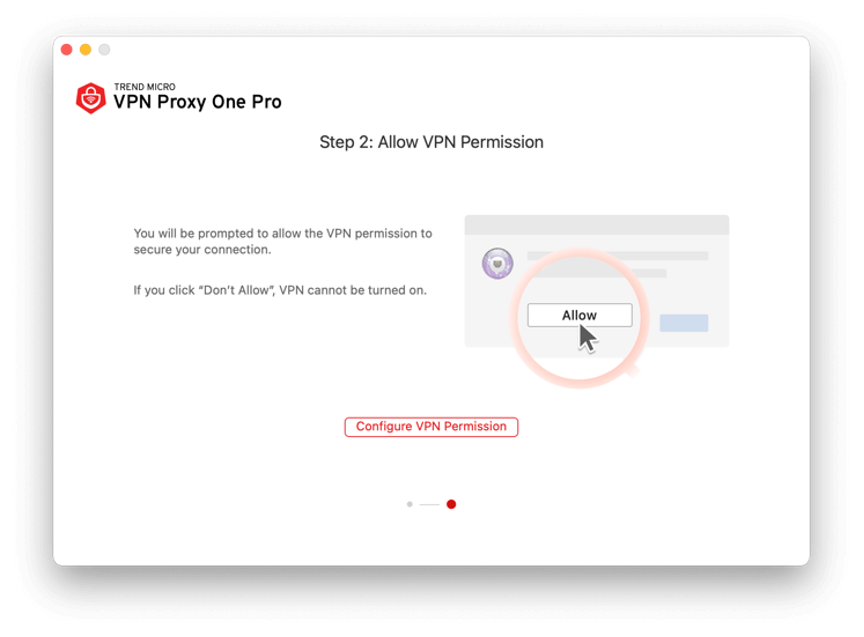864x637 pixels.
Task: Click the "Don't Allow" warning sentence
Action: 280,290
